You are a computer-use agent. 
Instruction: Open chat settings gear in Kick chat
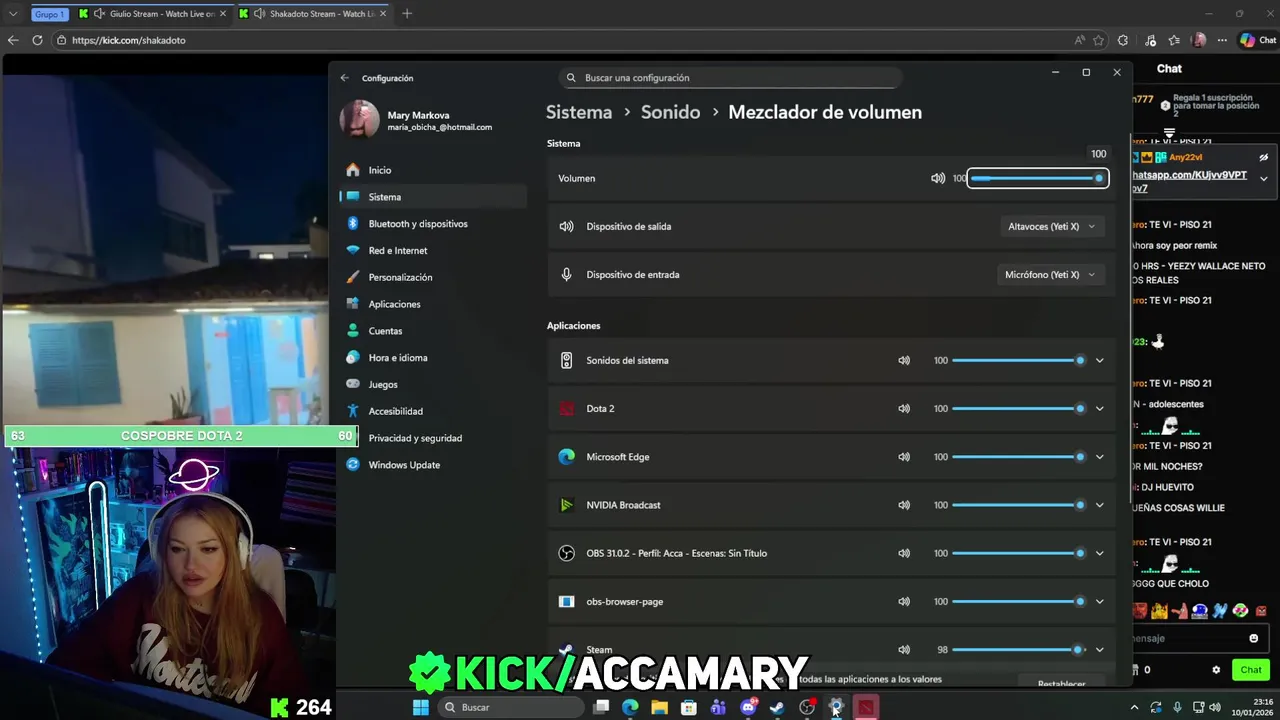[1216, 670]
